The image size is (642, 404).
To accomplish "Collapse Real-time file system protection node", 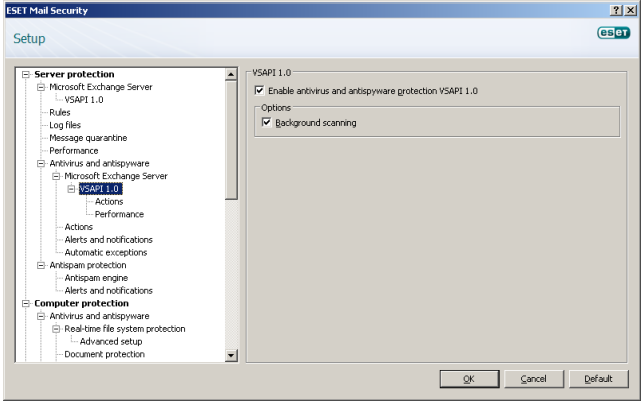I will click(x=56, y=329).
